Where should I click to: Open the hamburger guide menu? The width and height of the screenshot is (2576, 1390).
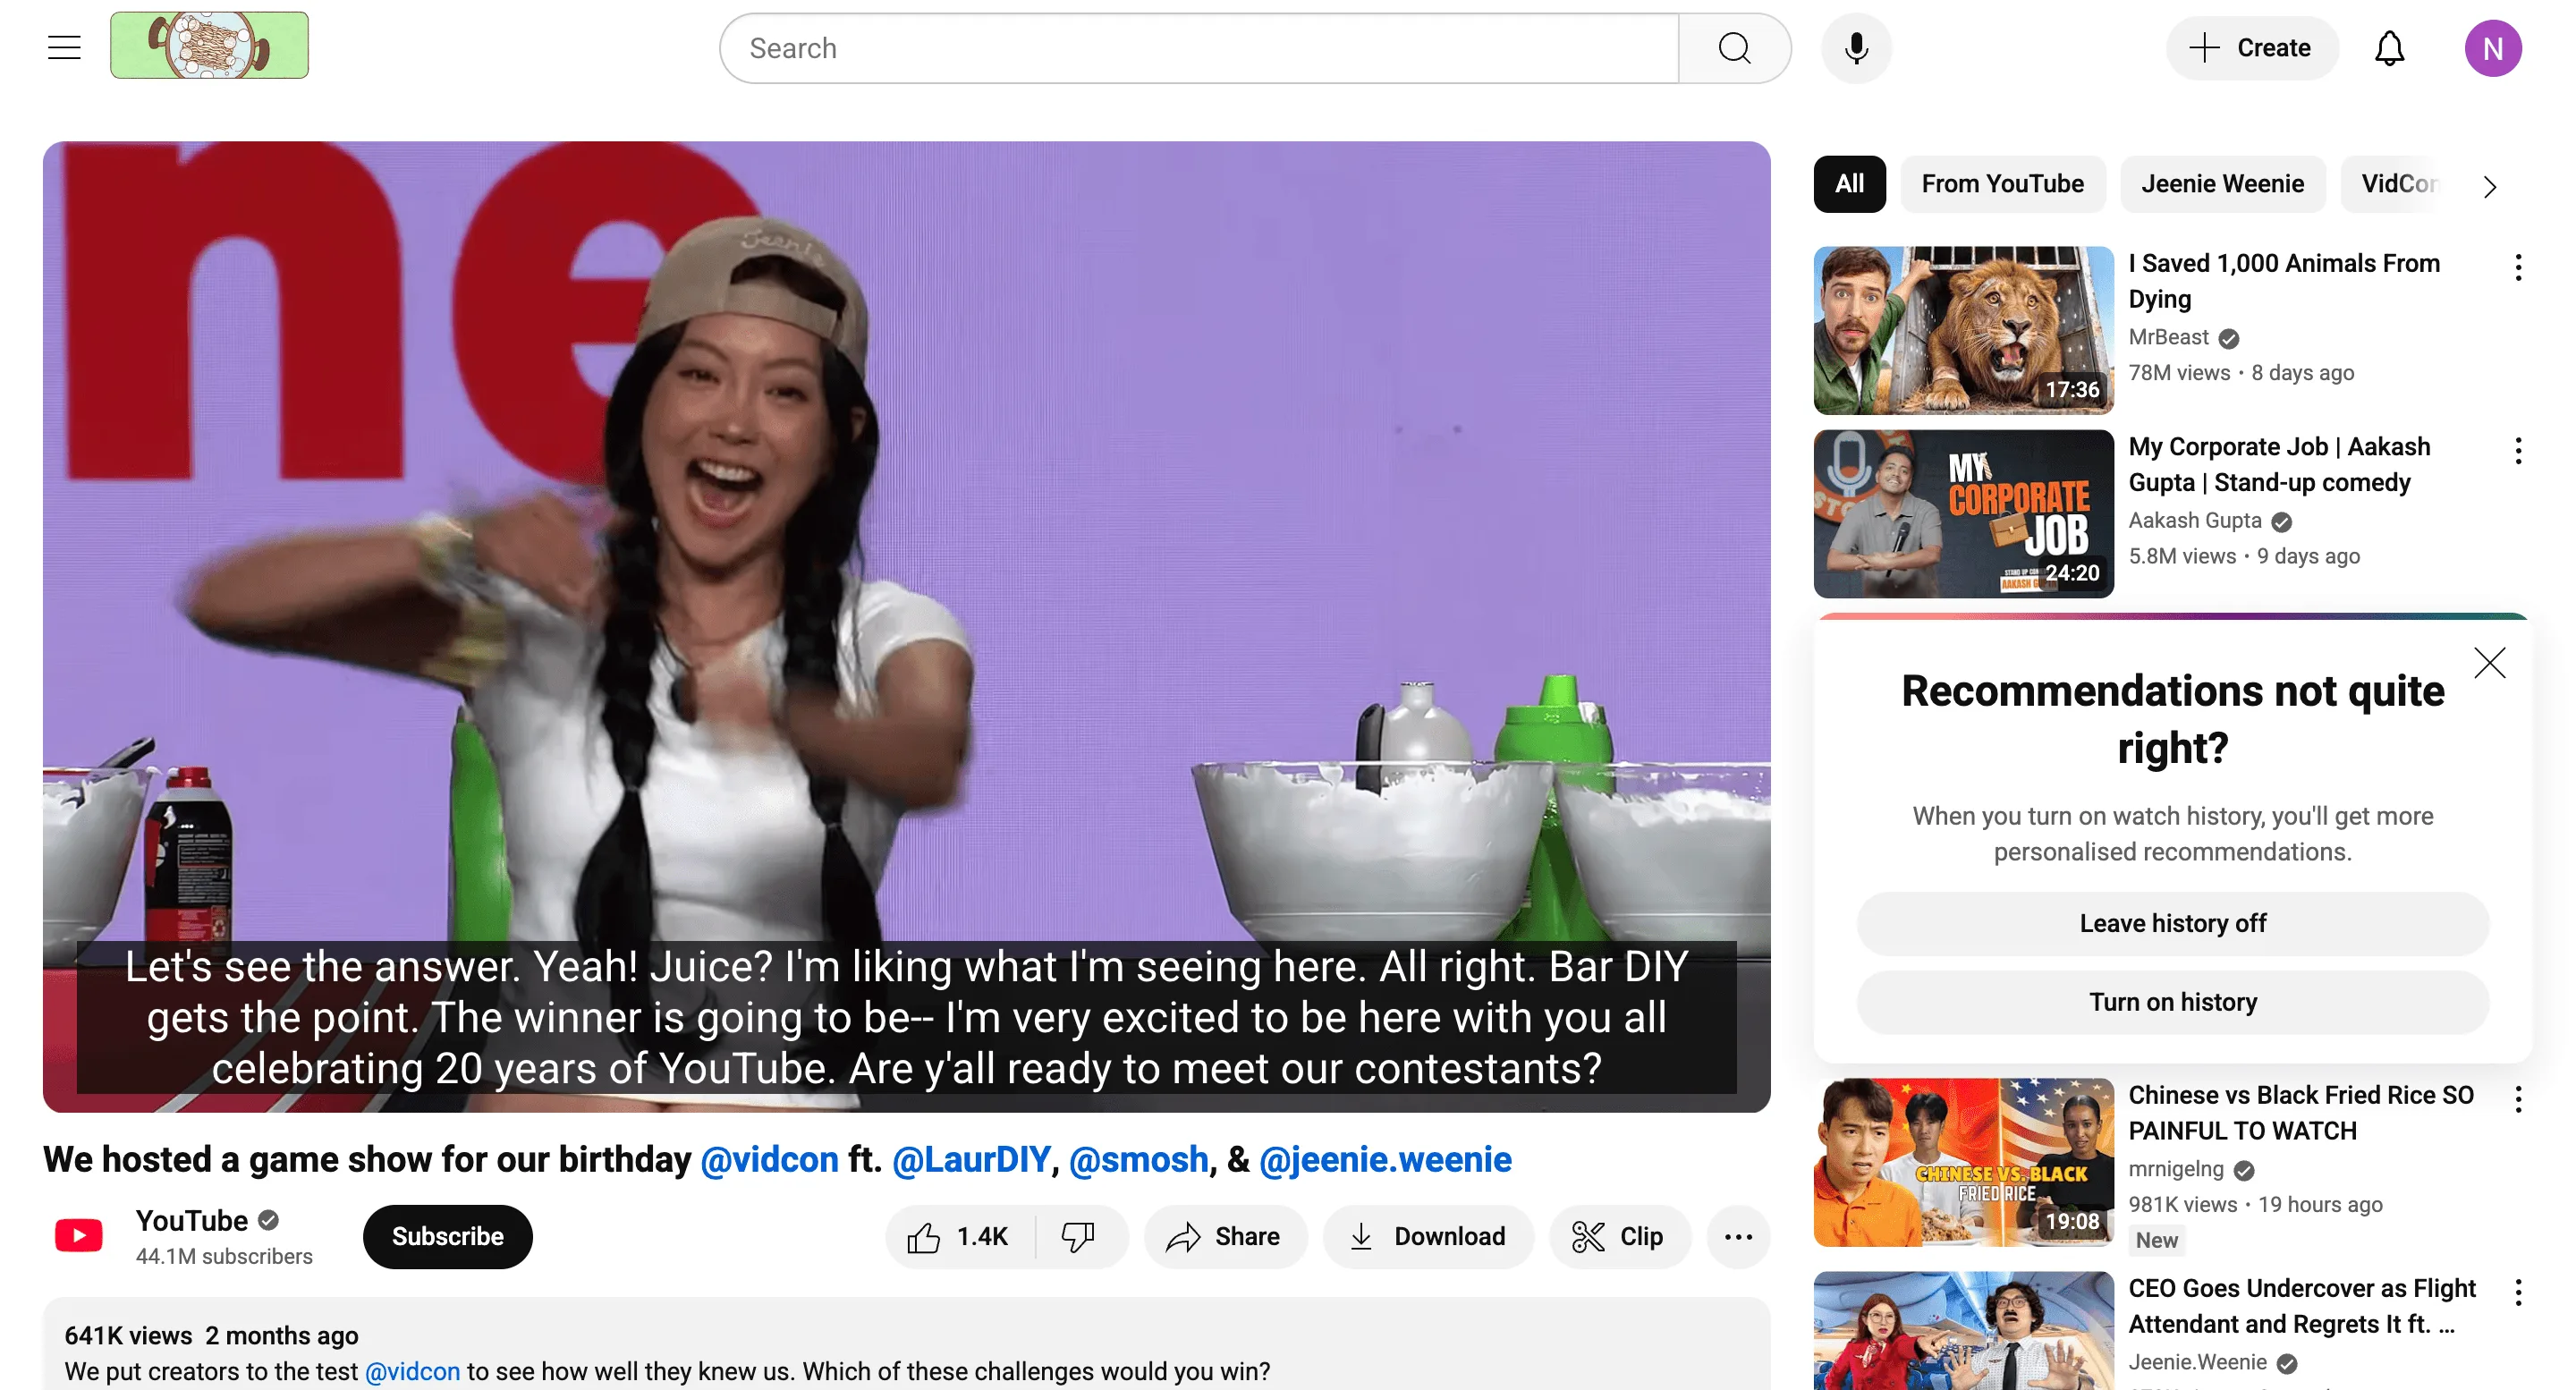pyautogui.click(x=64, y=47)
